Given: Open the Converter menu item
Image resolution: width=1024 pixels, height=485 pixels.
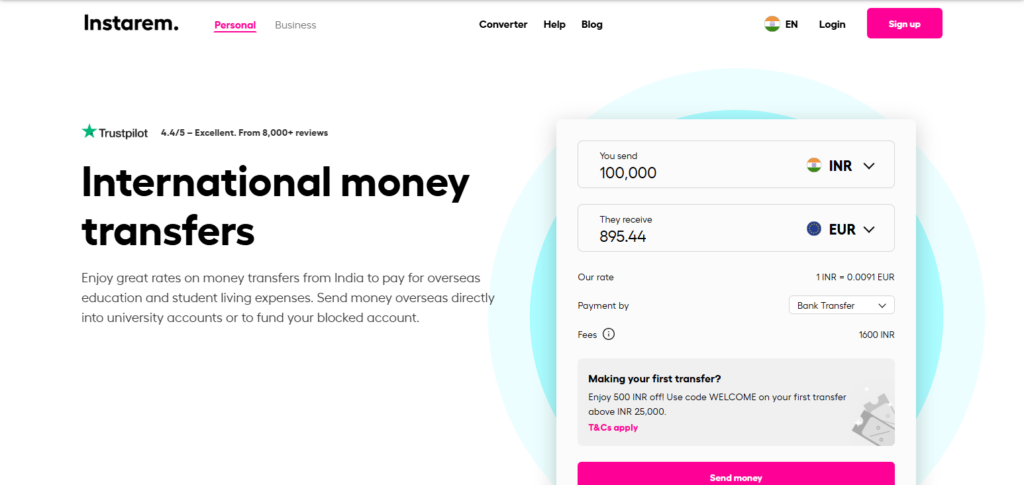Looking at the screenshot, I should tap(503, 24).
